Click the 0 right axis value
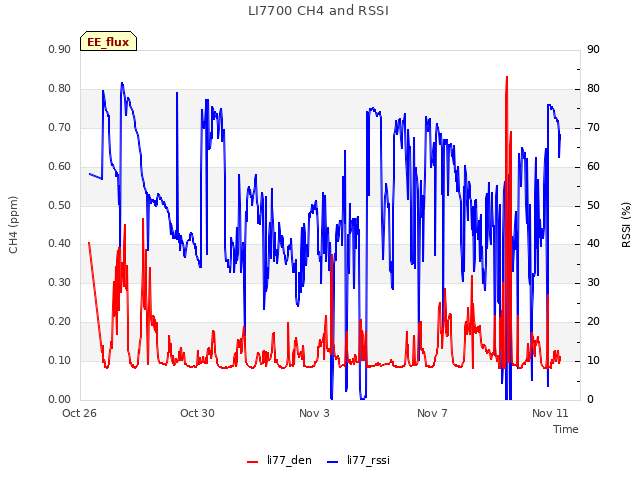 coord(590,400)
